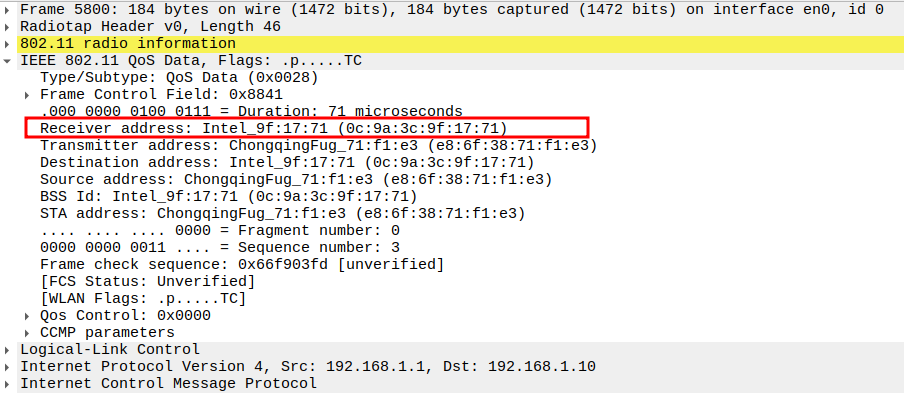Select the Sequence number 3 line
Viewport: 904px width, 401px height.
(220, 247)
